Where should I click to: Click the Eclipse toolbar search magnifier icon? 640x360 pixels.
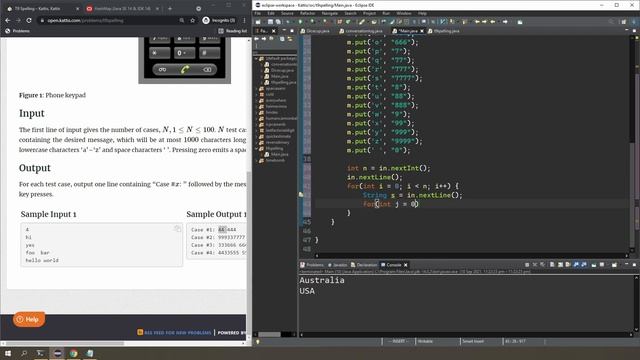pos(611,22)
